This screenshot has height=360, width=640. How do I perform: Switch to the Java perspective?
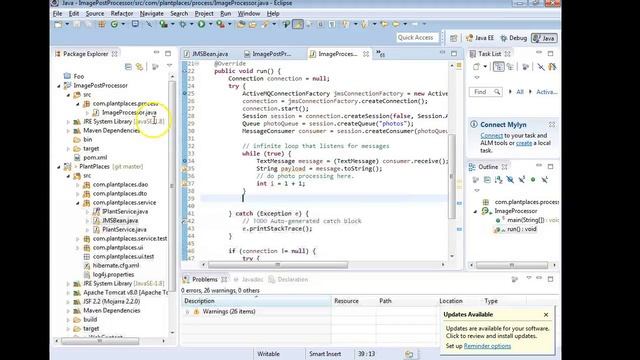[x=544, y=38]
